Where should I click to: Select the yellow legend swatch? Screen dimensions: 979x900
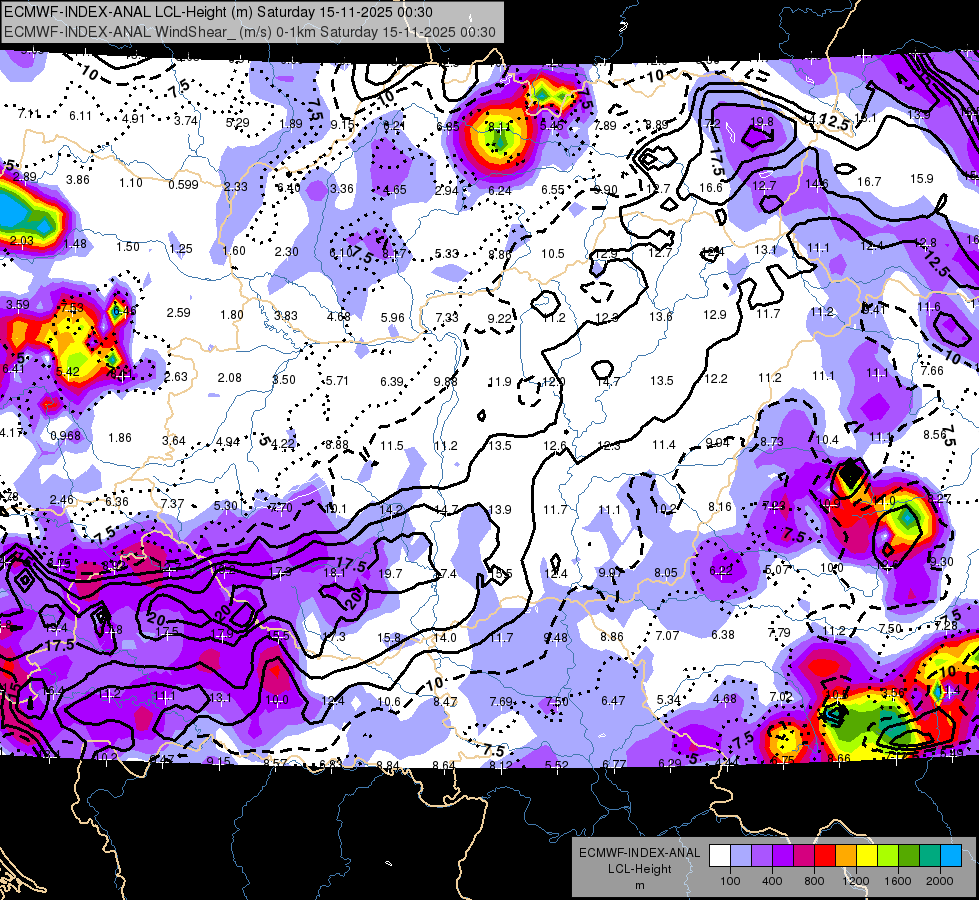point(867,856)
